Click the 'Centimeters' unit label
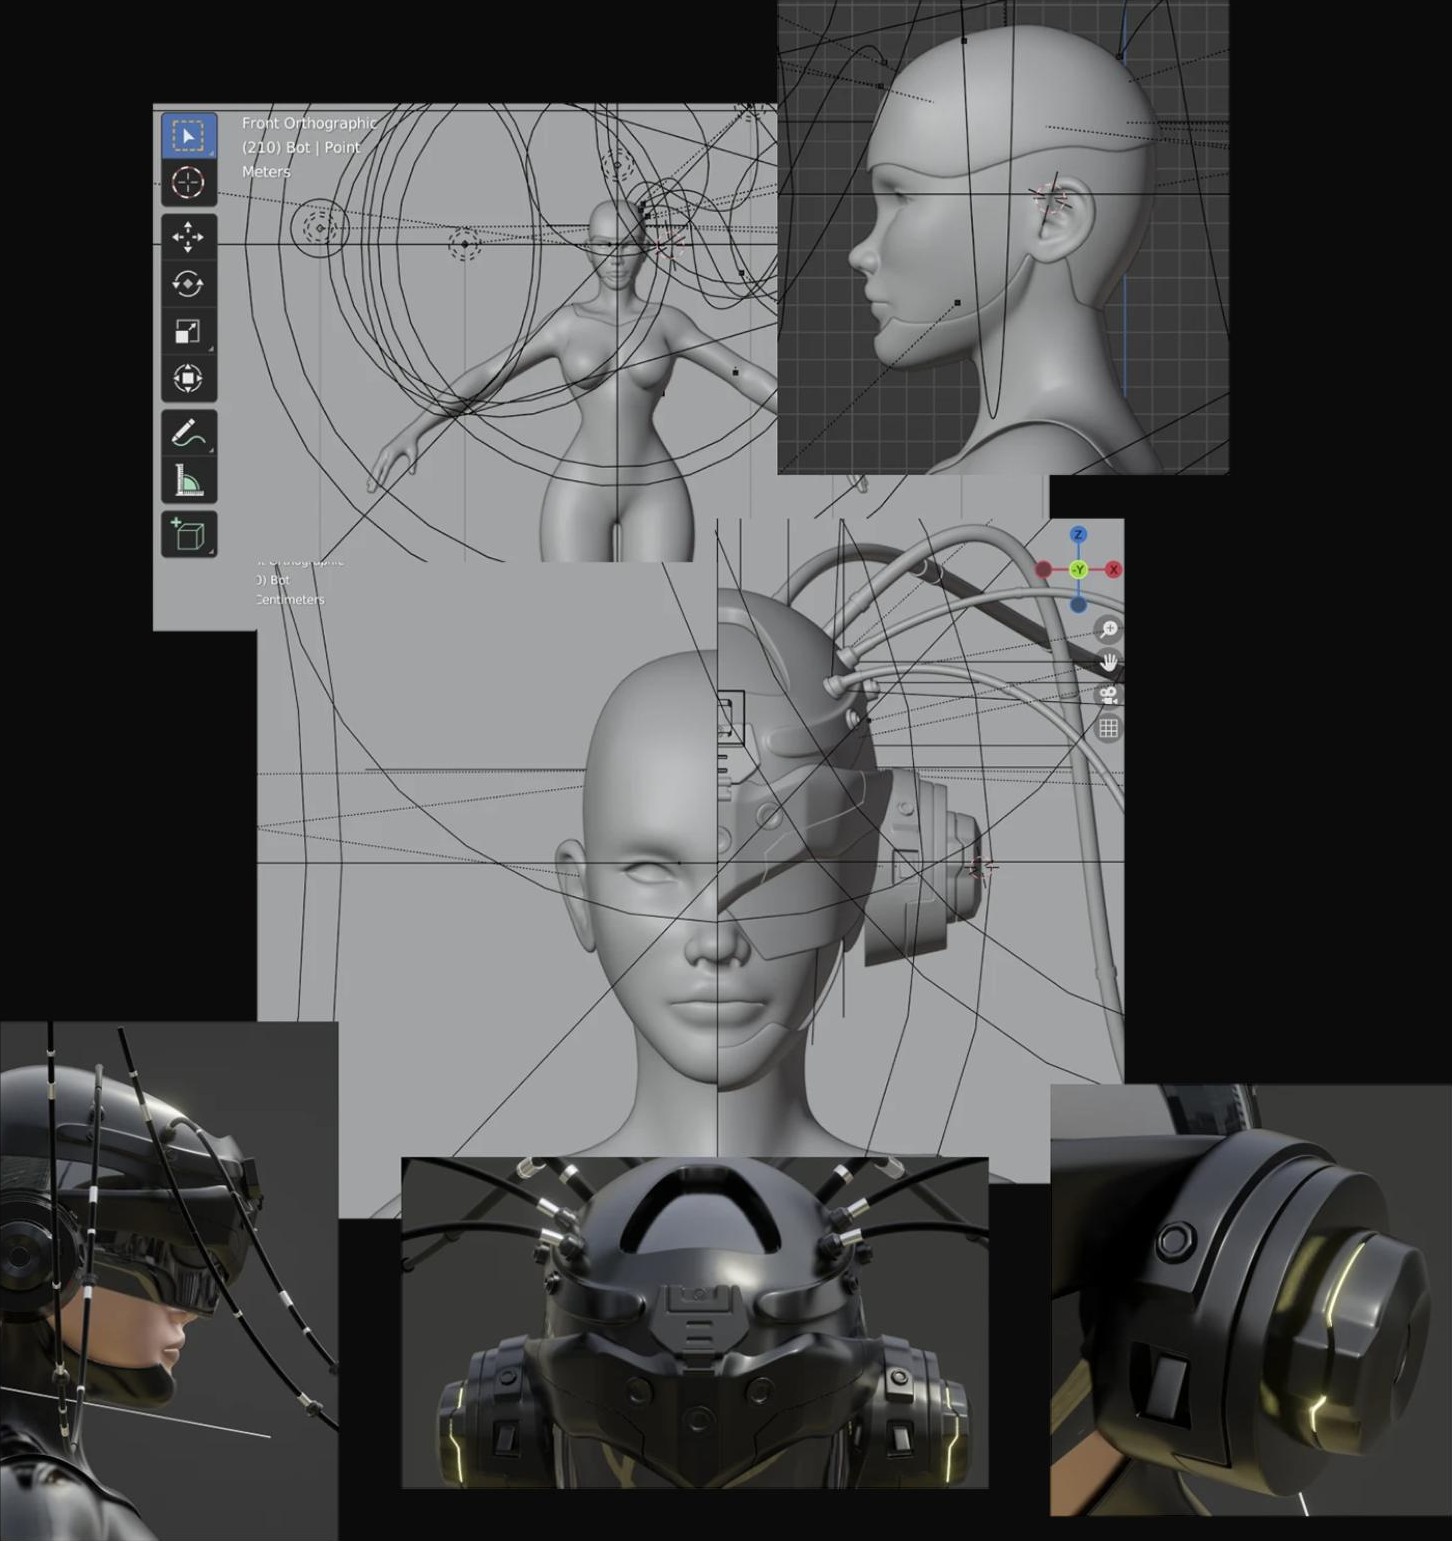The image size is (1452, 1541). pos(290,600)
